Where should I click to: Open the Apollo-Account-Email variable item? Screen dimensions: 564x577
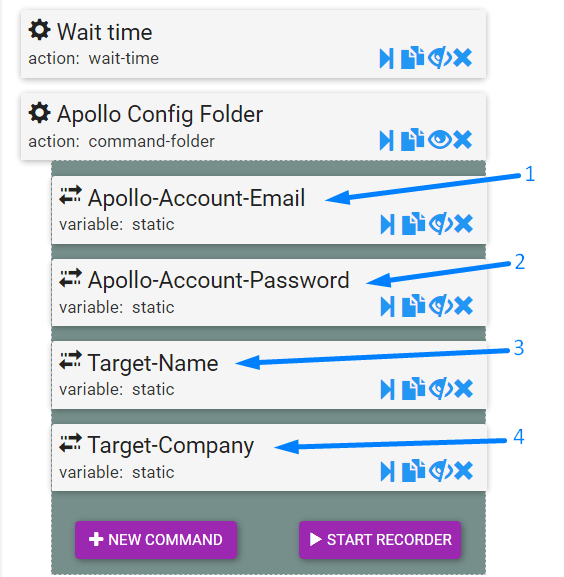(269, 210)
